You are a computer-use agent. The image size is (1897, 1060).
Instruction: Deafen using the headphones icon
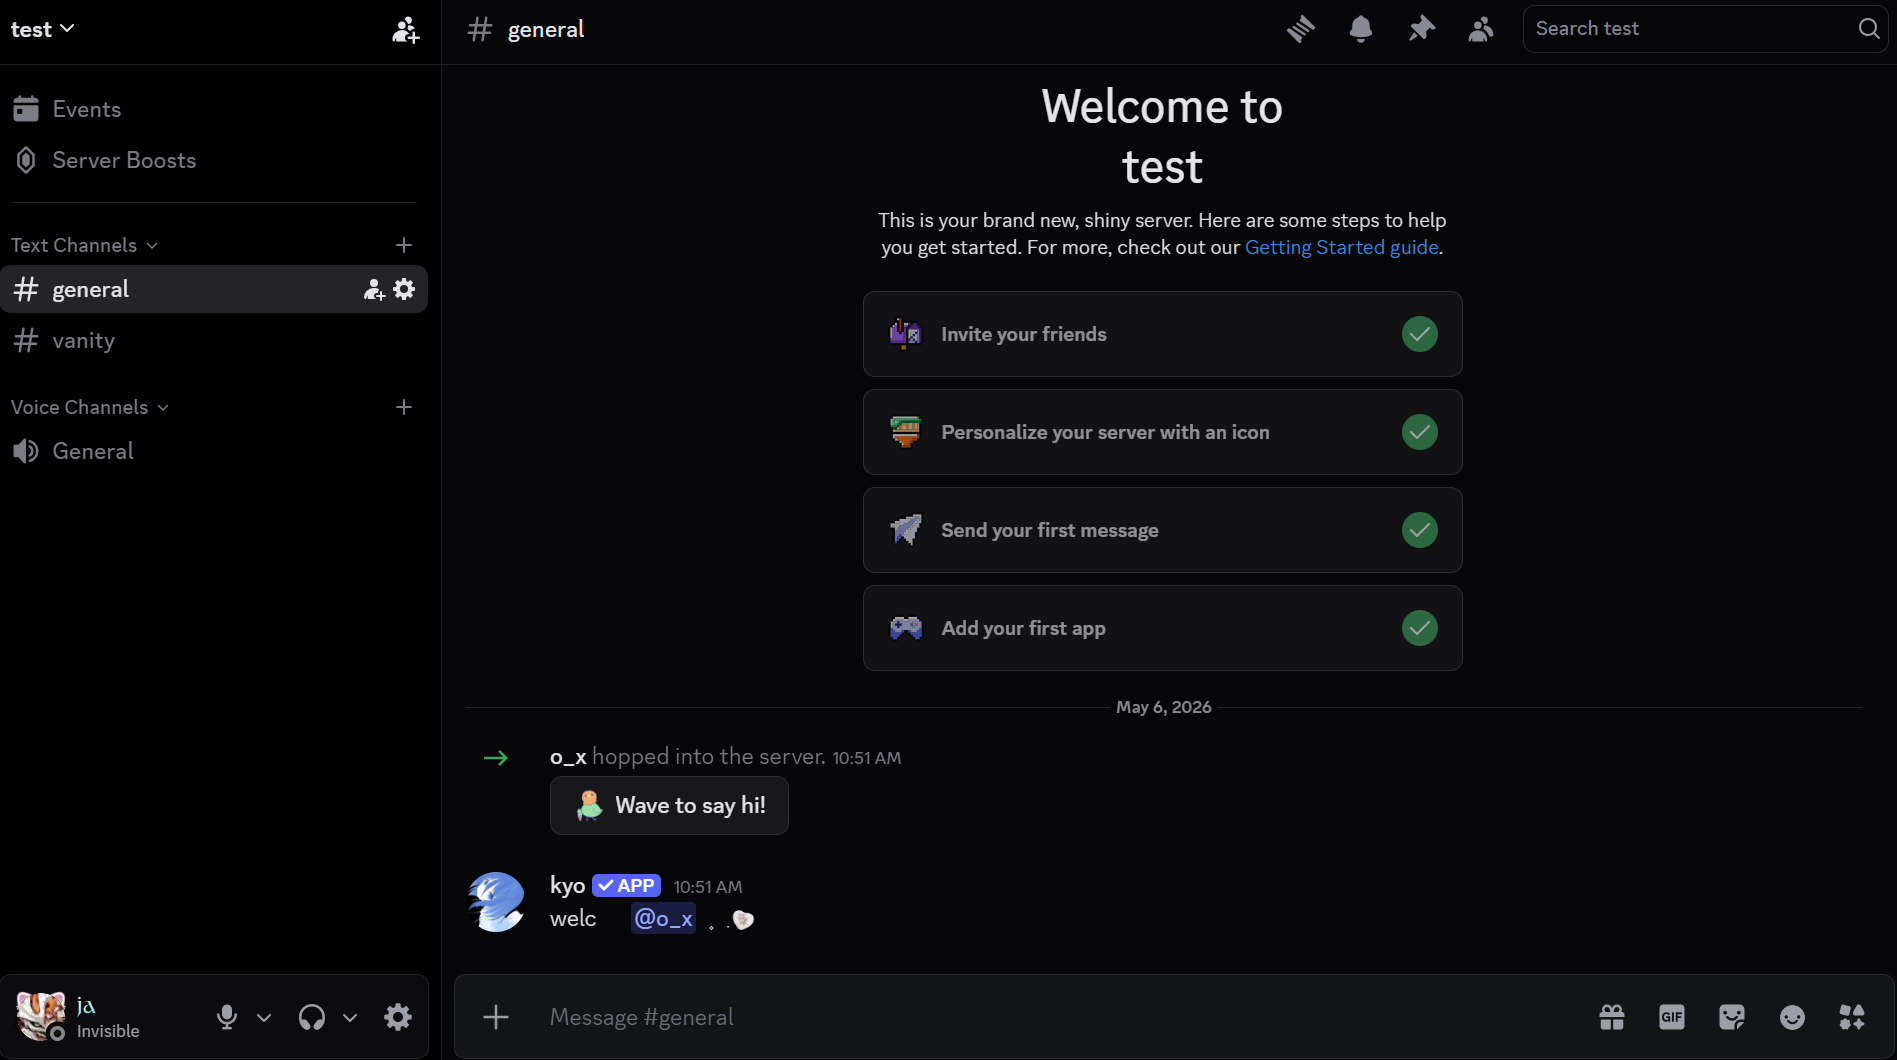point(312,1017)
